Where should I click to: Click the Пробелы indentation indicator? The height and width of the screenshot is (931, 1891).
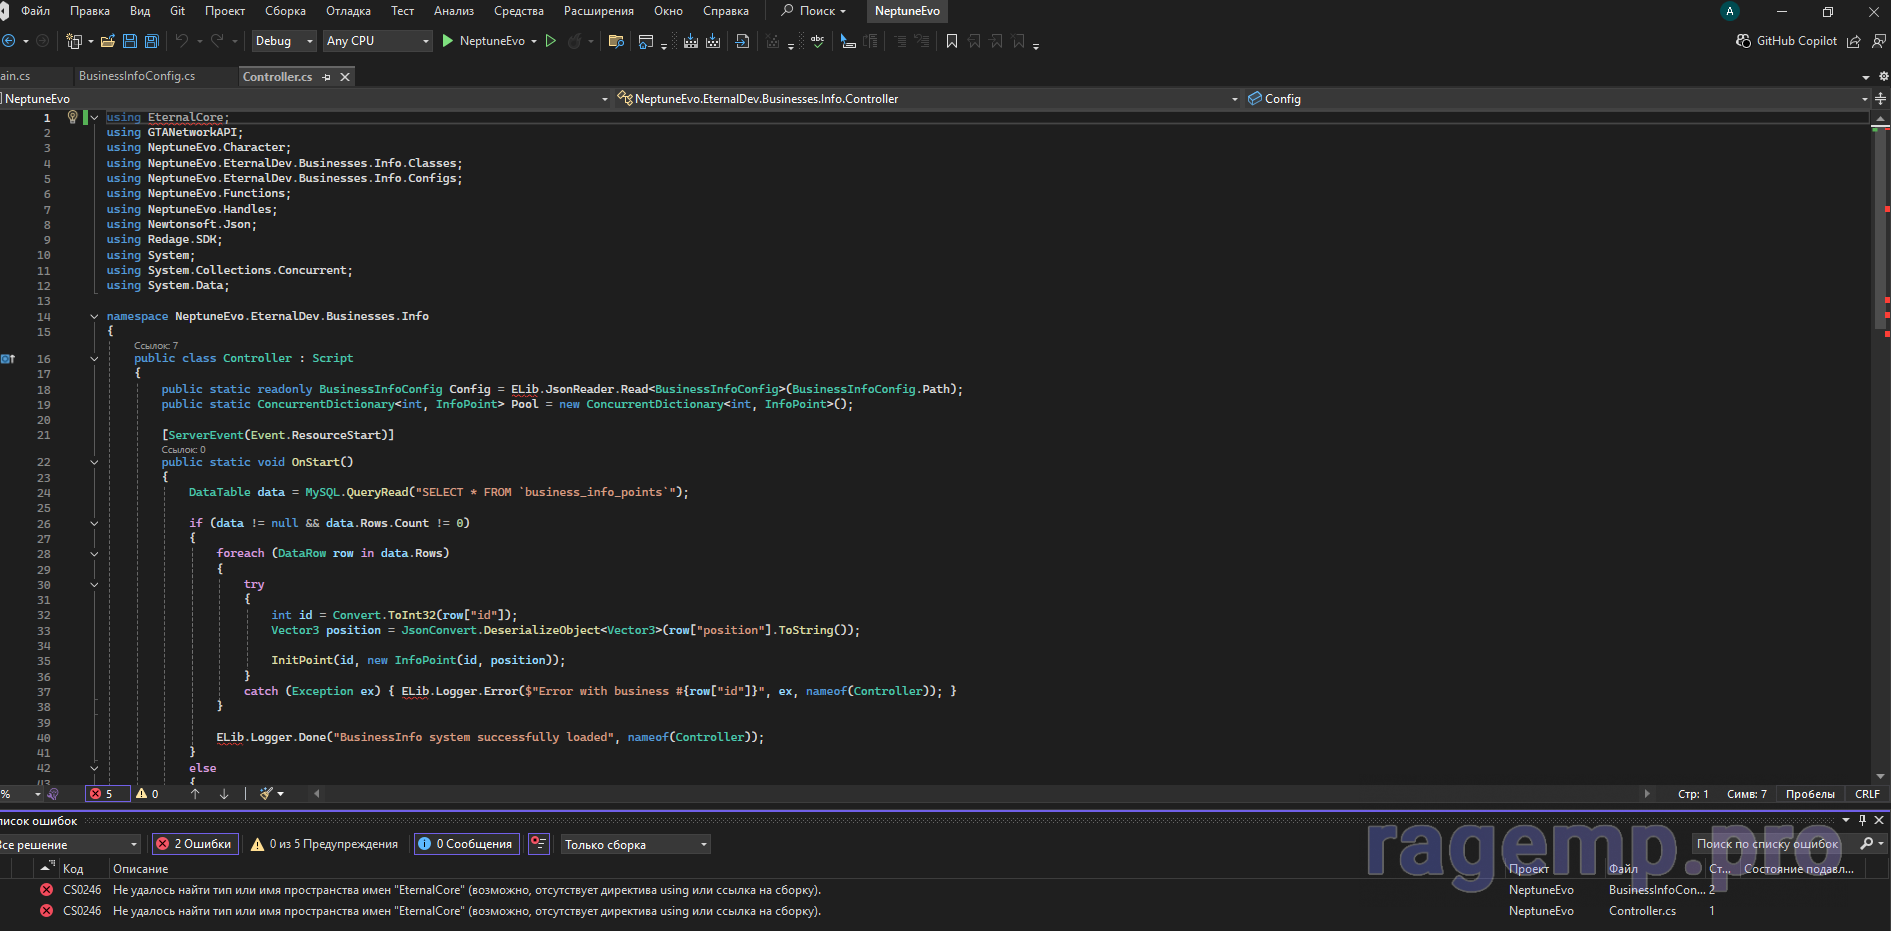(x=1810, y=794)
